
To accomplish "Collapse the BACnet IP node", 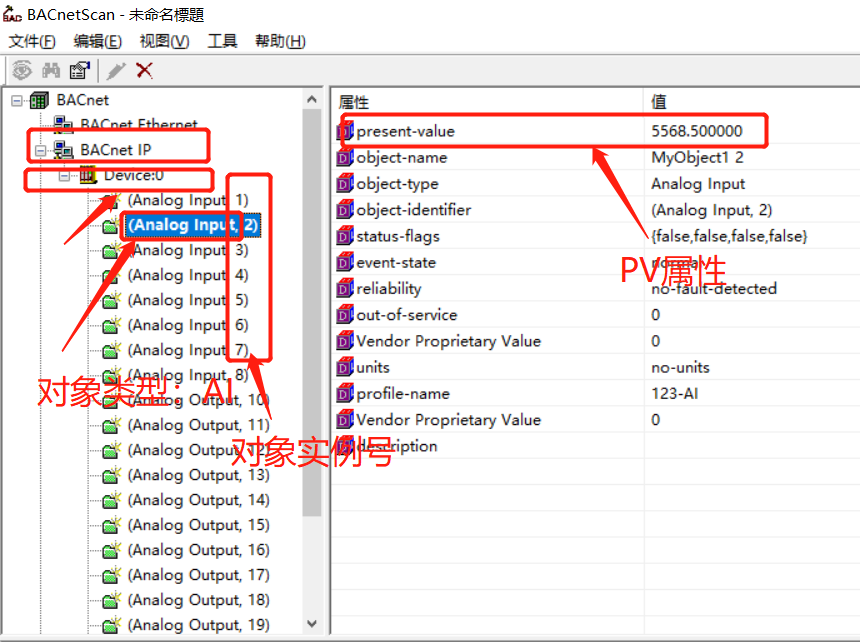I will tap(41, 150).
